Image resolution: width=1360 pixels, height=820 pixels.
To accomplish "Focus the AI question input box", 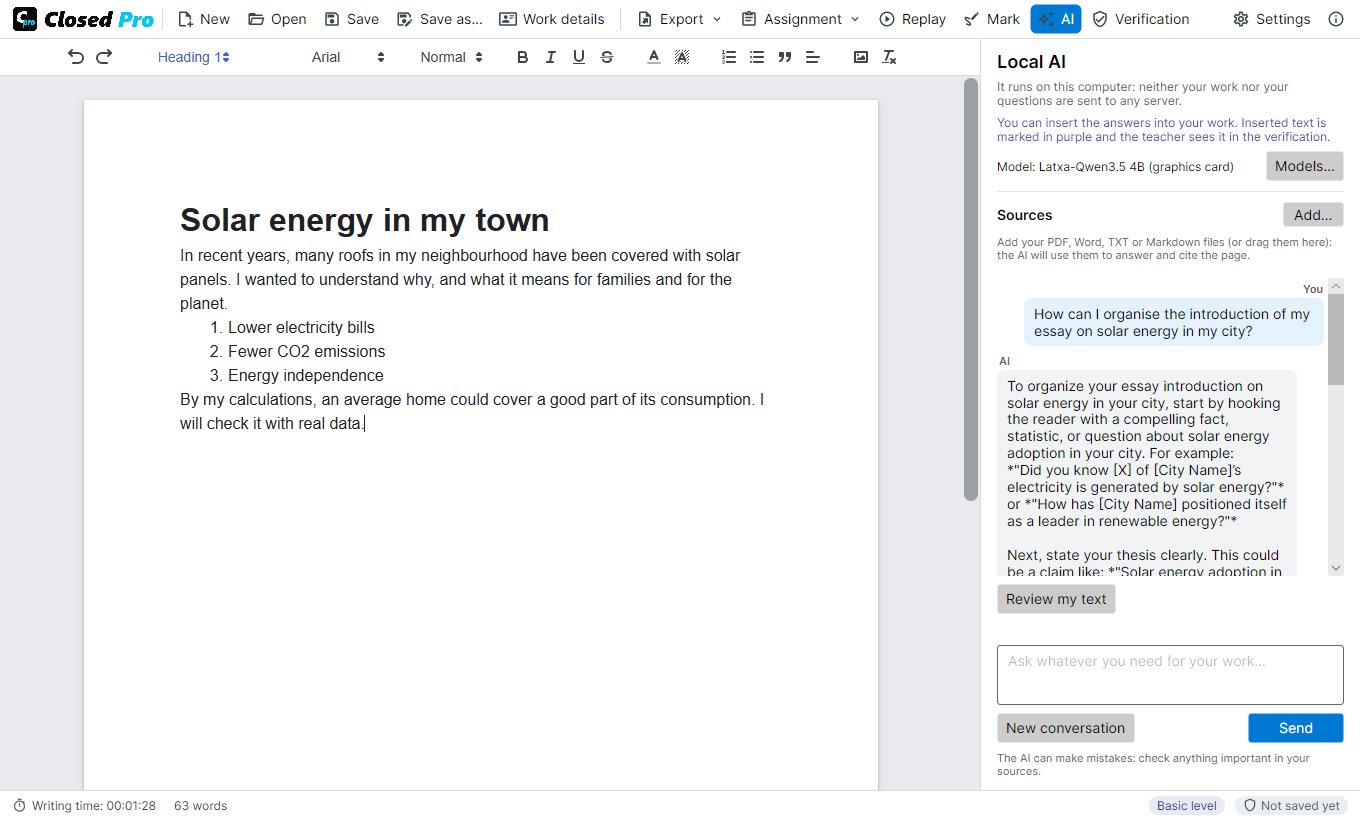I will (1170, 675).
